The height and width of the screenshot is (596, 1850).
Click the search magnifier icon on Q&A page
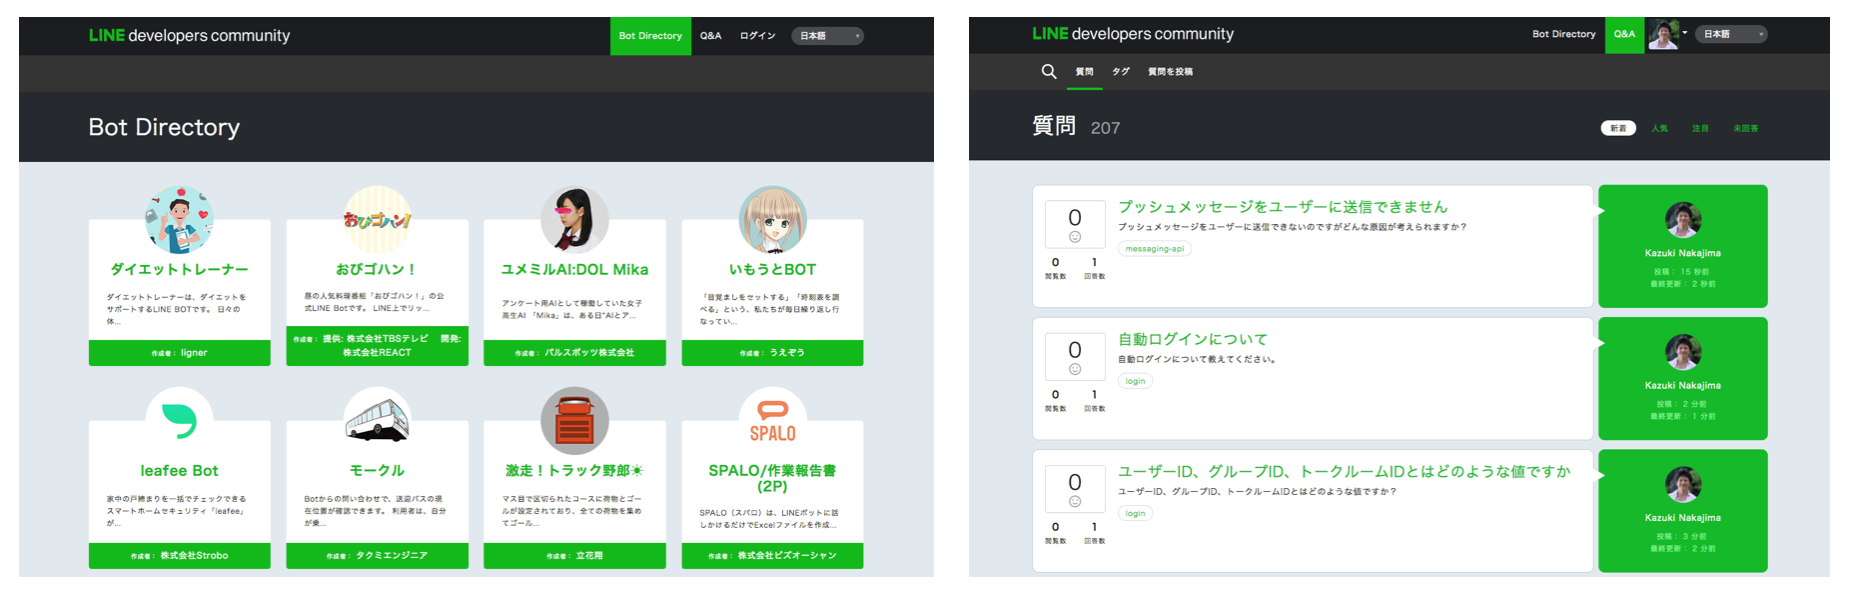pyautogui.click(x=1048, y=71)
